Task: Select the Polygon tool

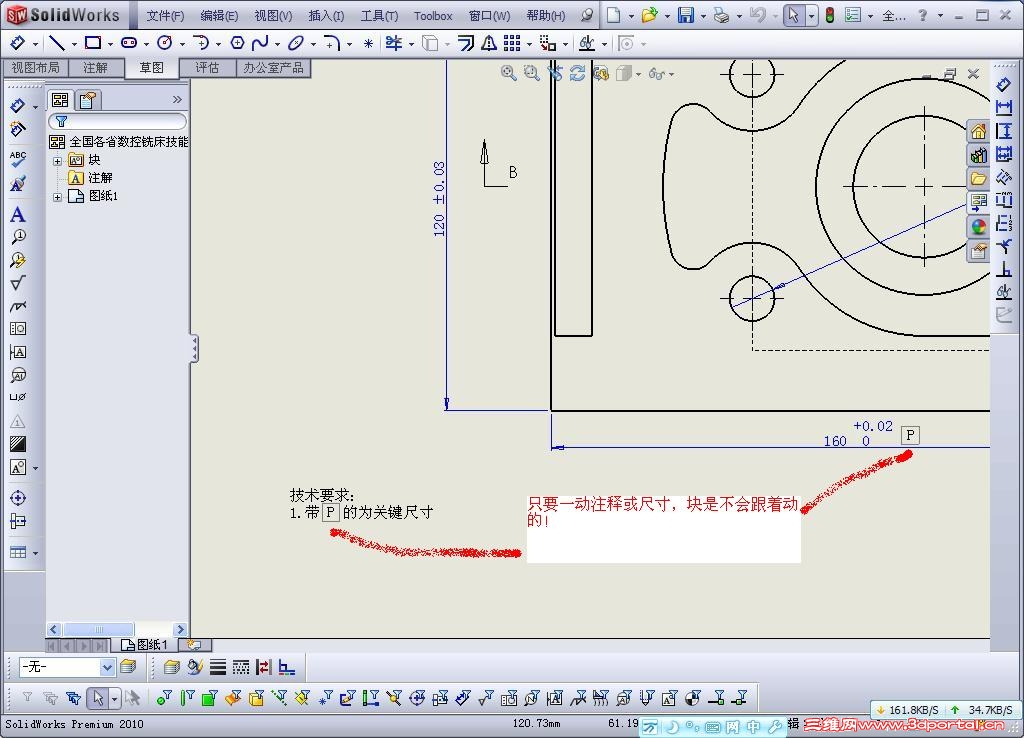Action: [237, 43]
